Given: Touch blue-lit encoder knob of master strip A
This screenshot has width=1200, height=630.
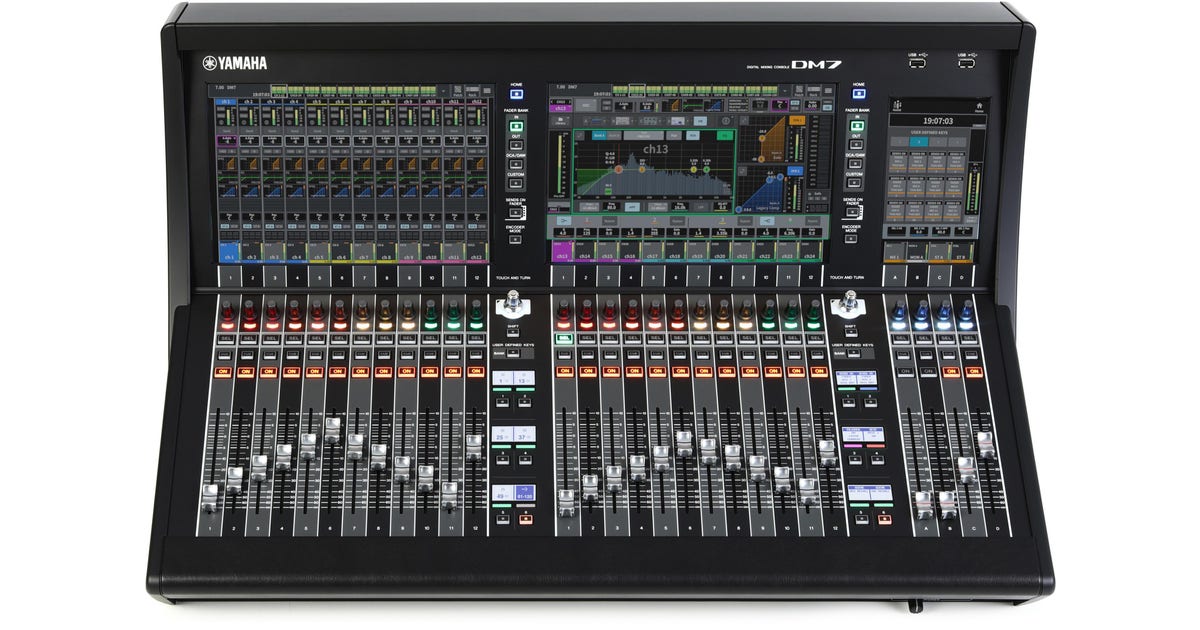Looking at the screenshot, I should tap(899, 310).
